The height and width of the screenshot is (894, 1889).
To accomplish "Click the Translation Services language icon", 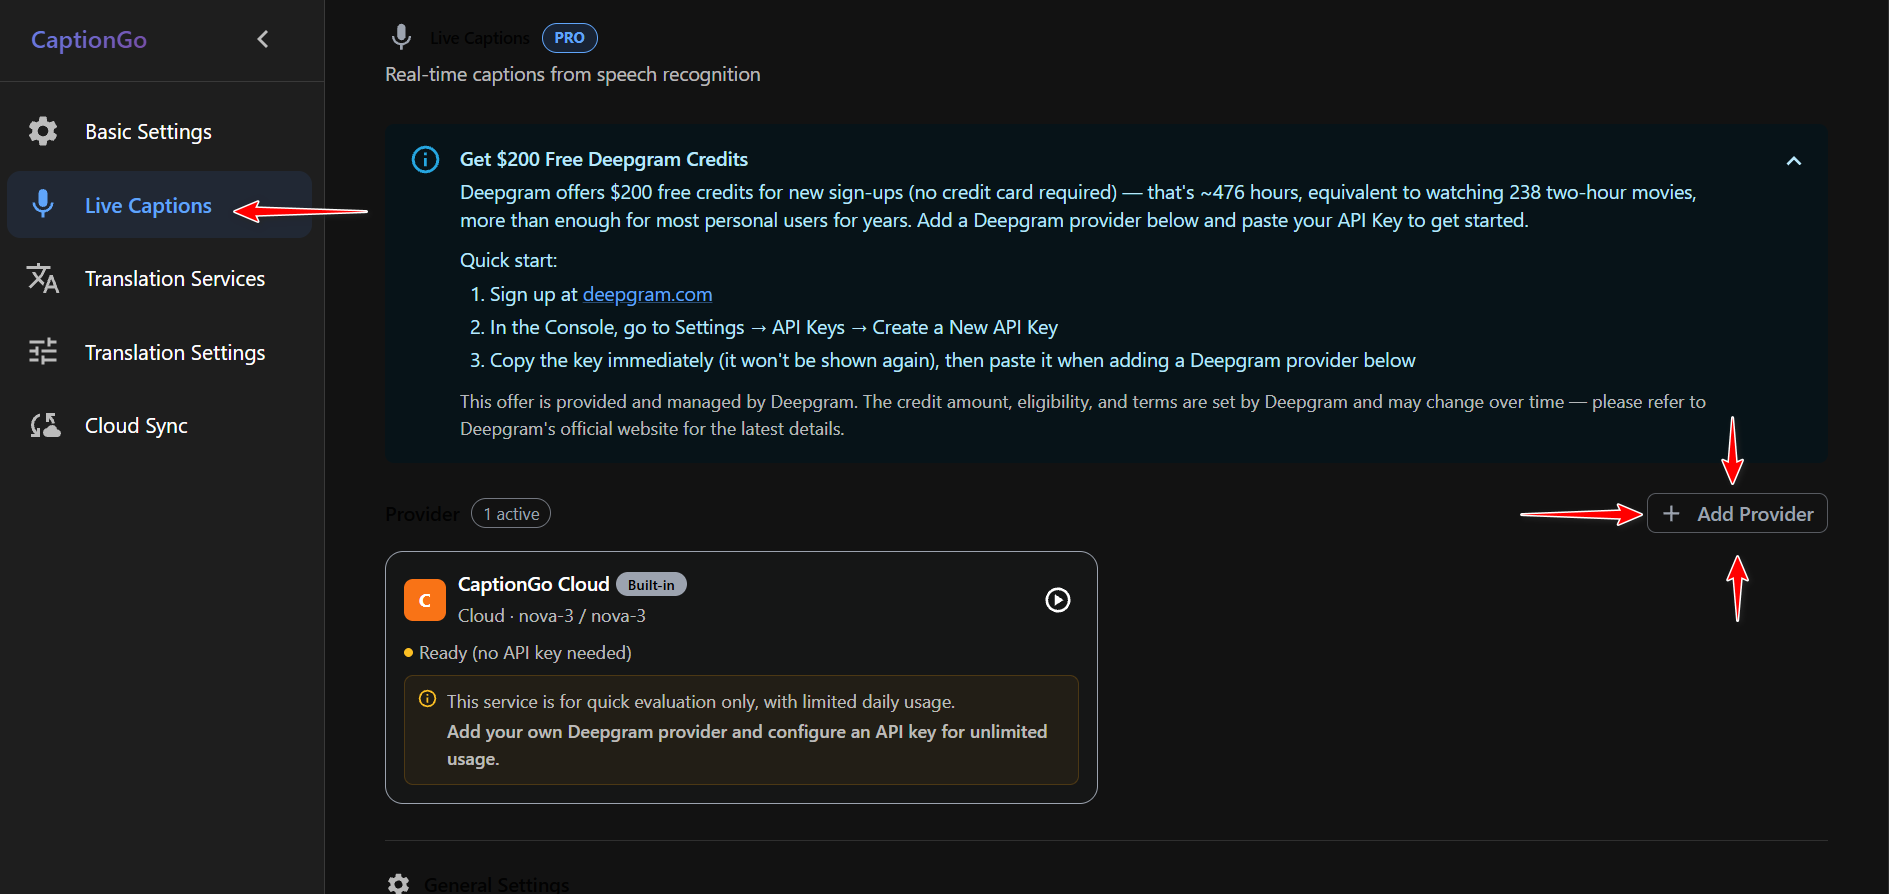I will click(43, 278).
